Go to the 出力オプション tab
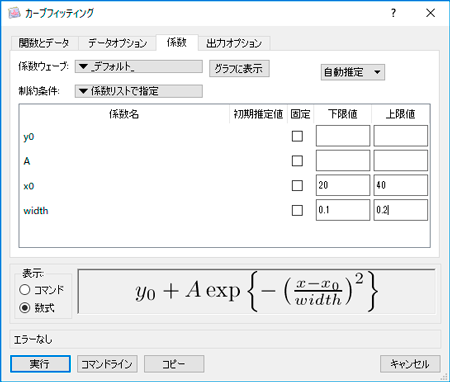The height and width of the screenshot is (382, 450). click(x=234, y=43)
